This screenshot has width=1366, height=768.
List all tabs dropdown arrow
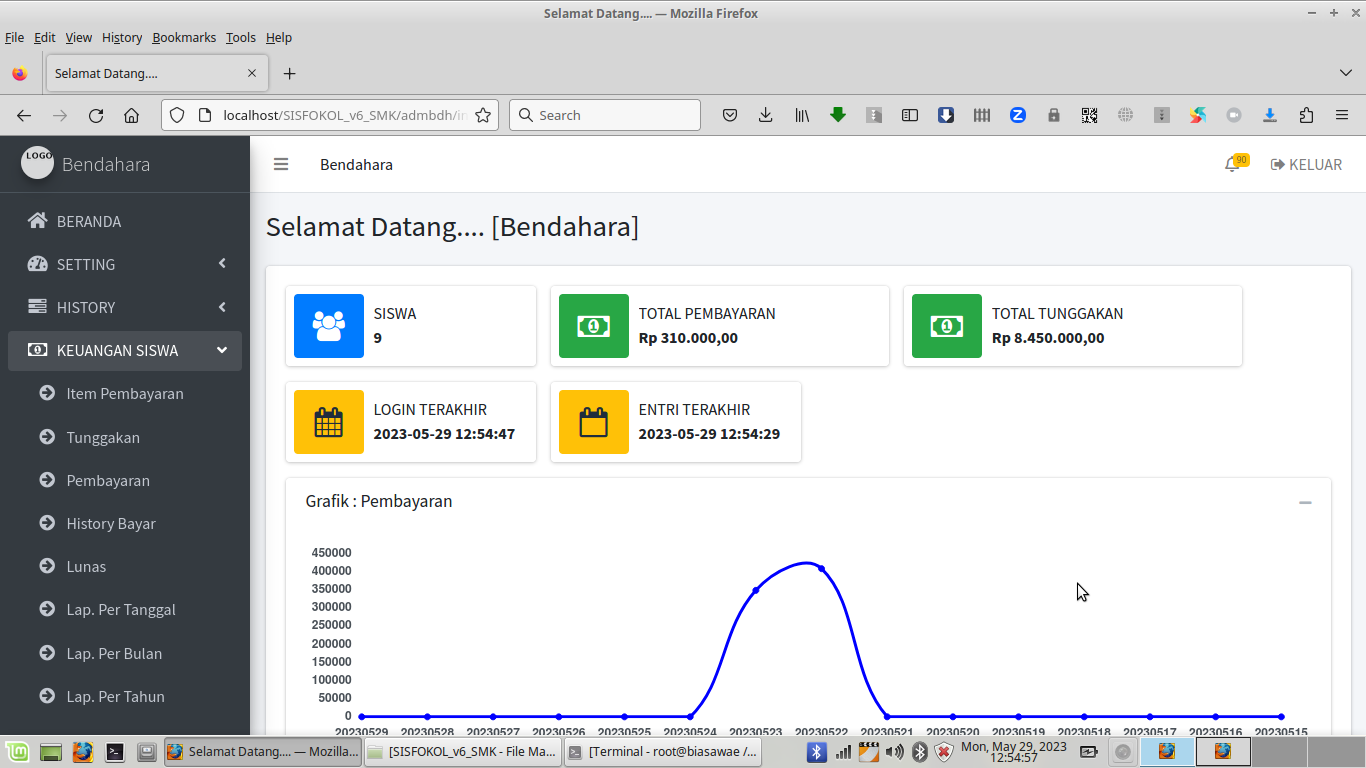click(1346, 73)
